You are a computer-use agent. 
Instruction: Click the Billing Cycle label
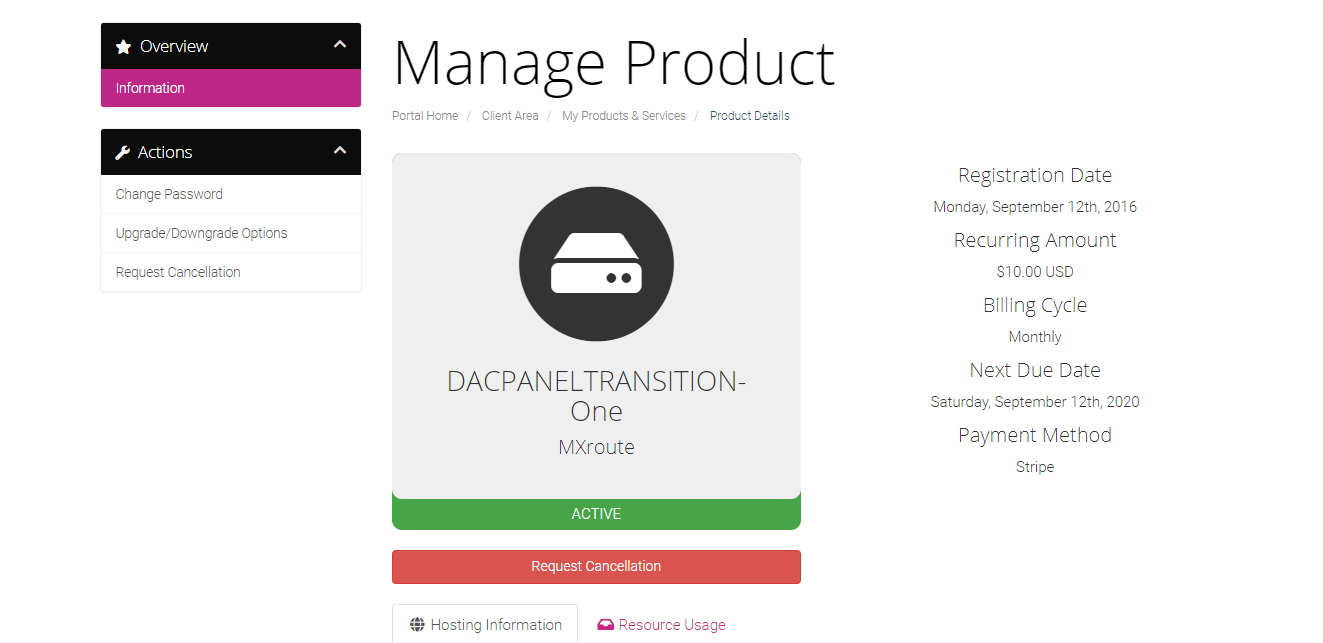tap(1035, 305)
